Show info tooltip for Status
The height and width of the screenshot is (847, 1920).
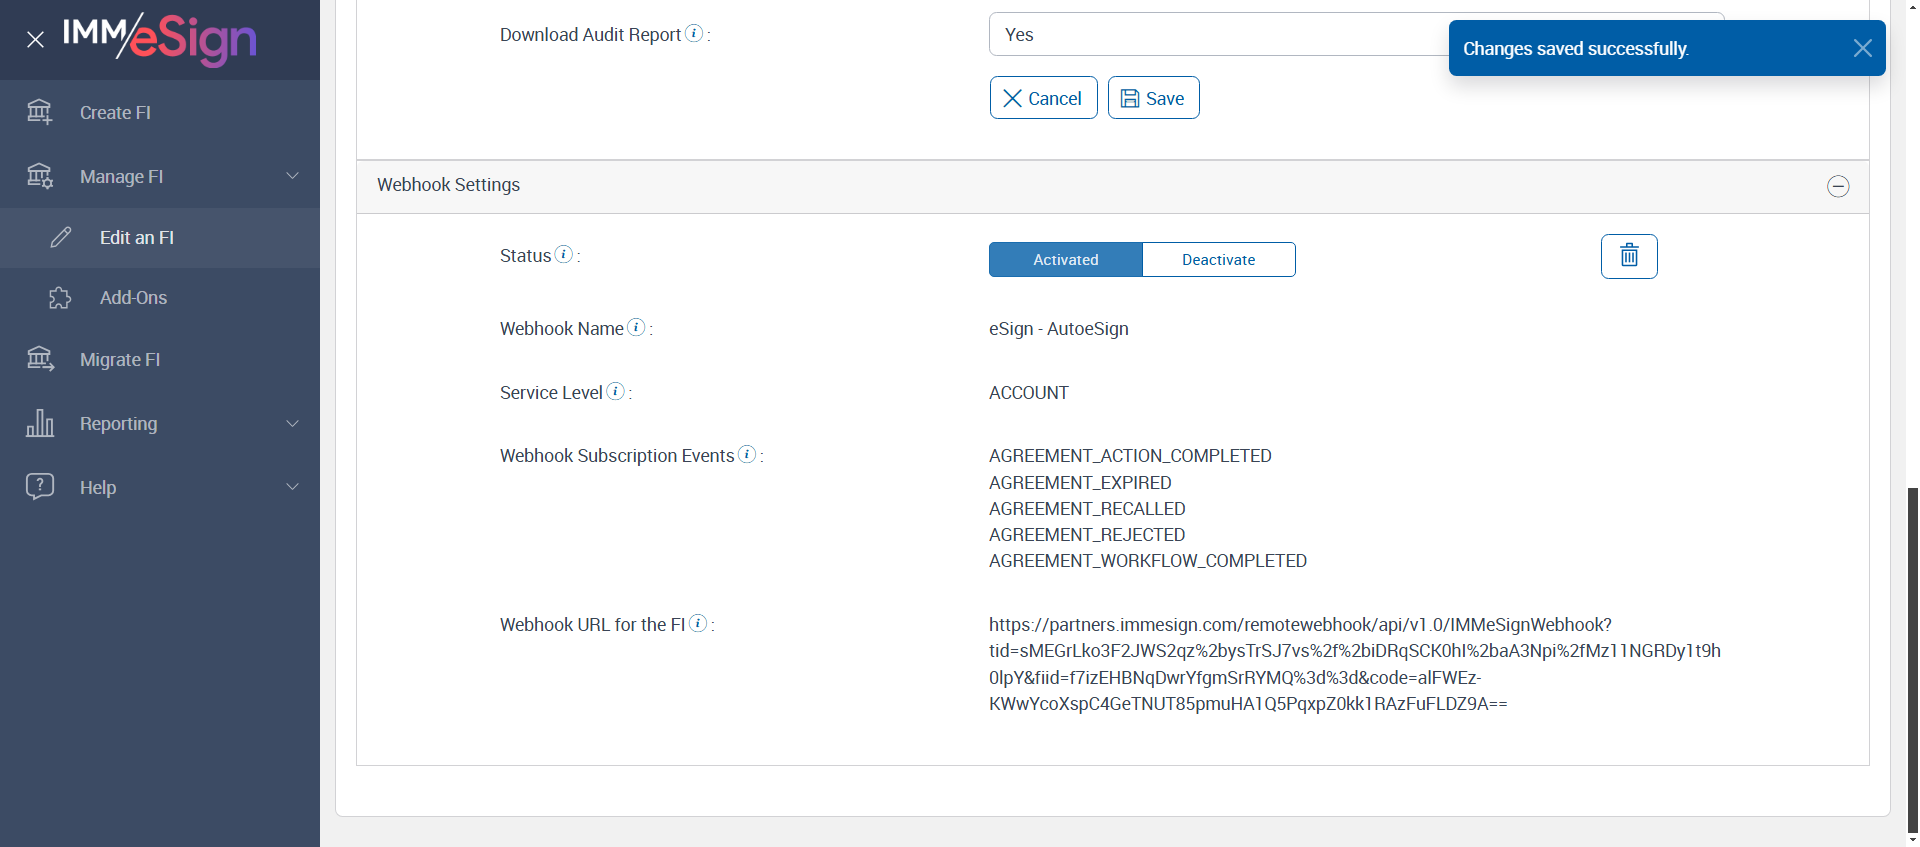click(x=564, y=254)
